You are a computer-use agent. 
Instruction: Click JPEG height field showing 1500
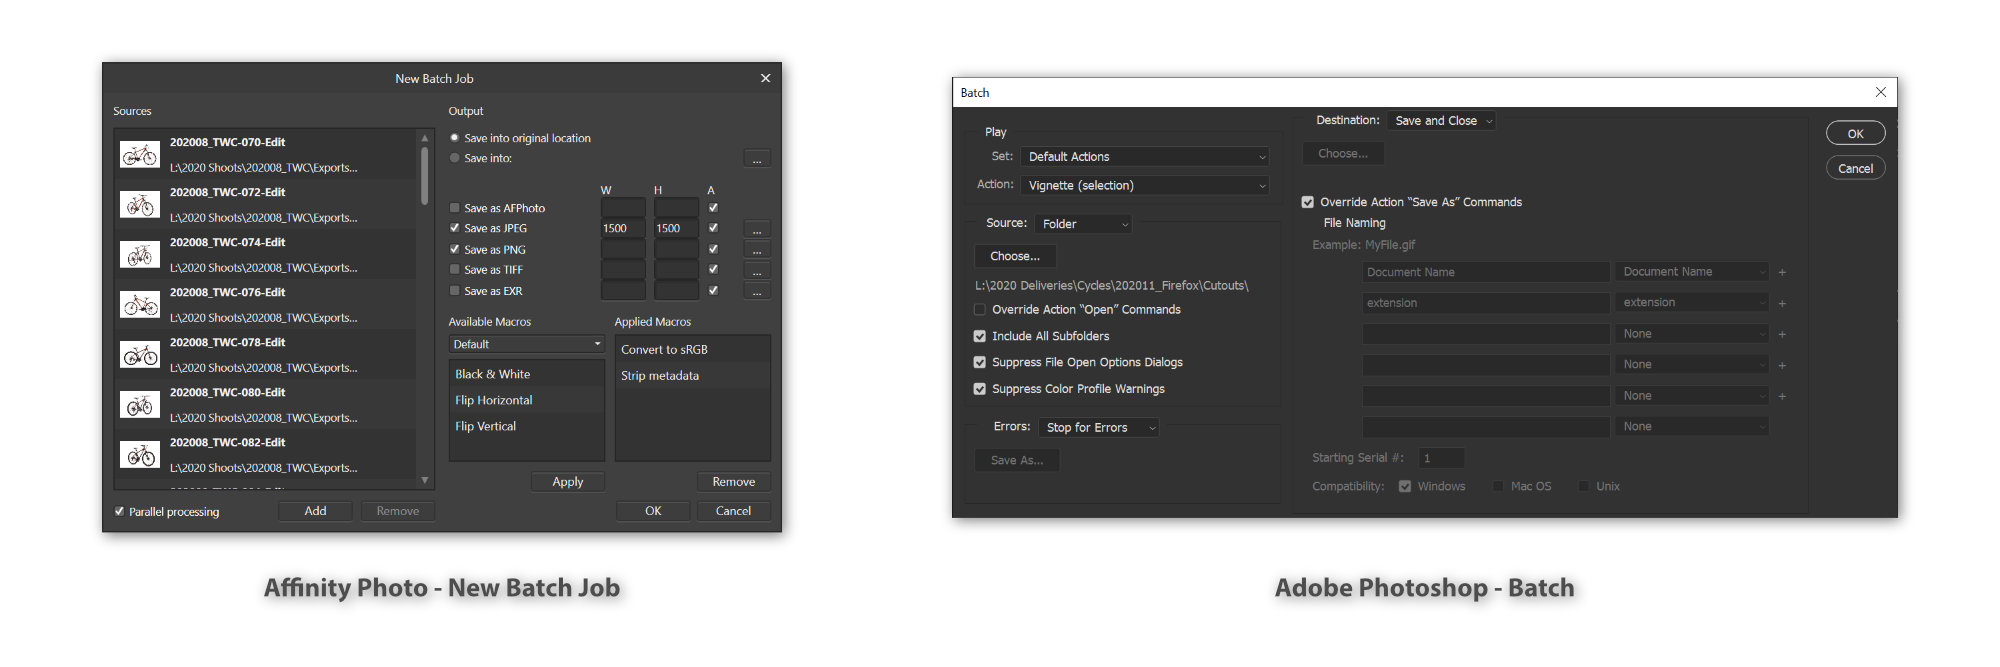pos(676,229)
